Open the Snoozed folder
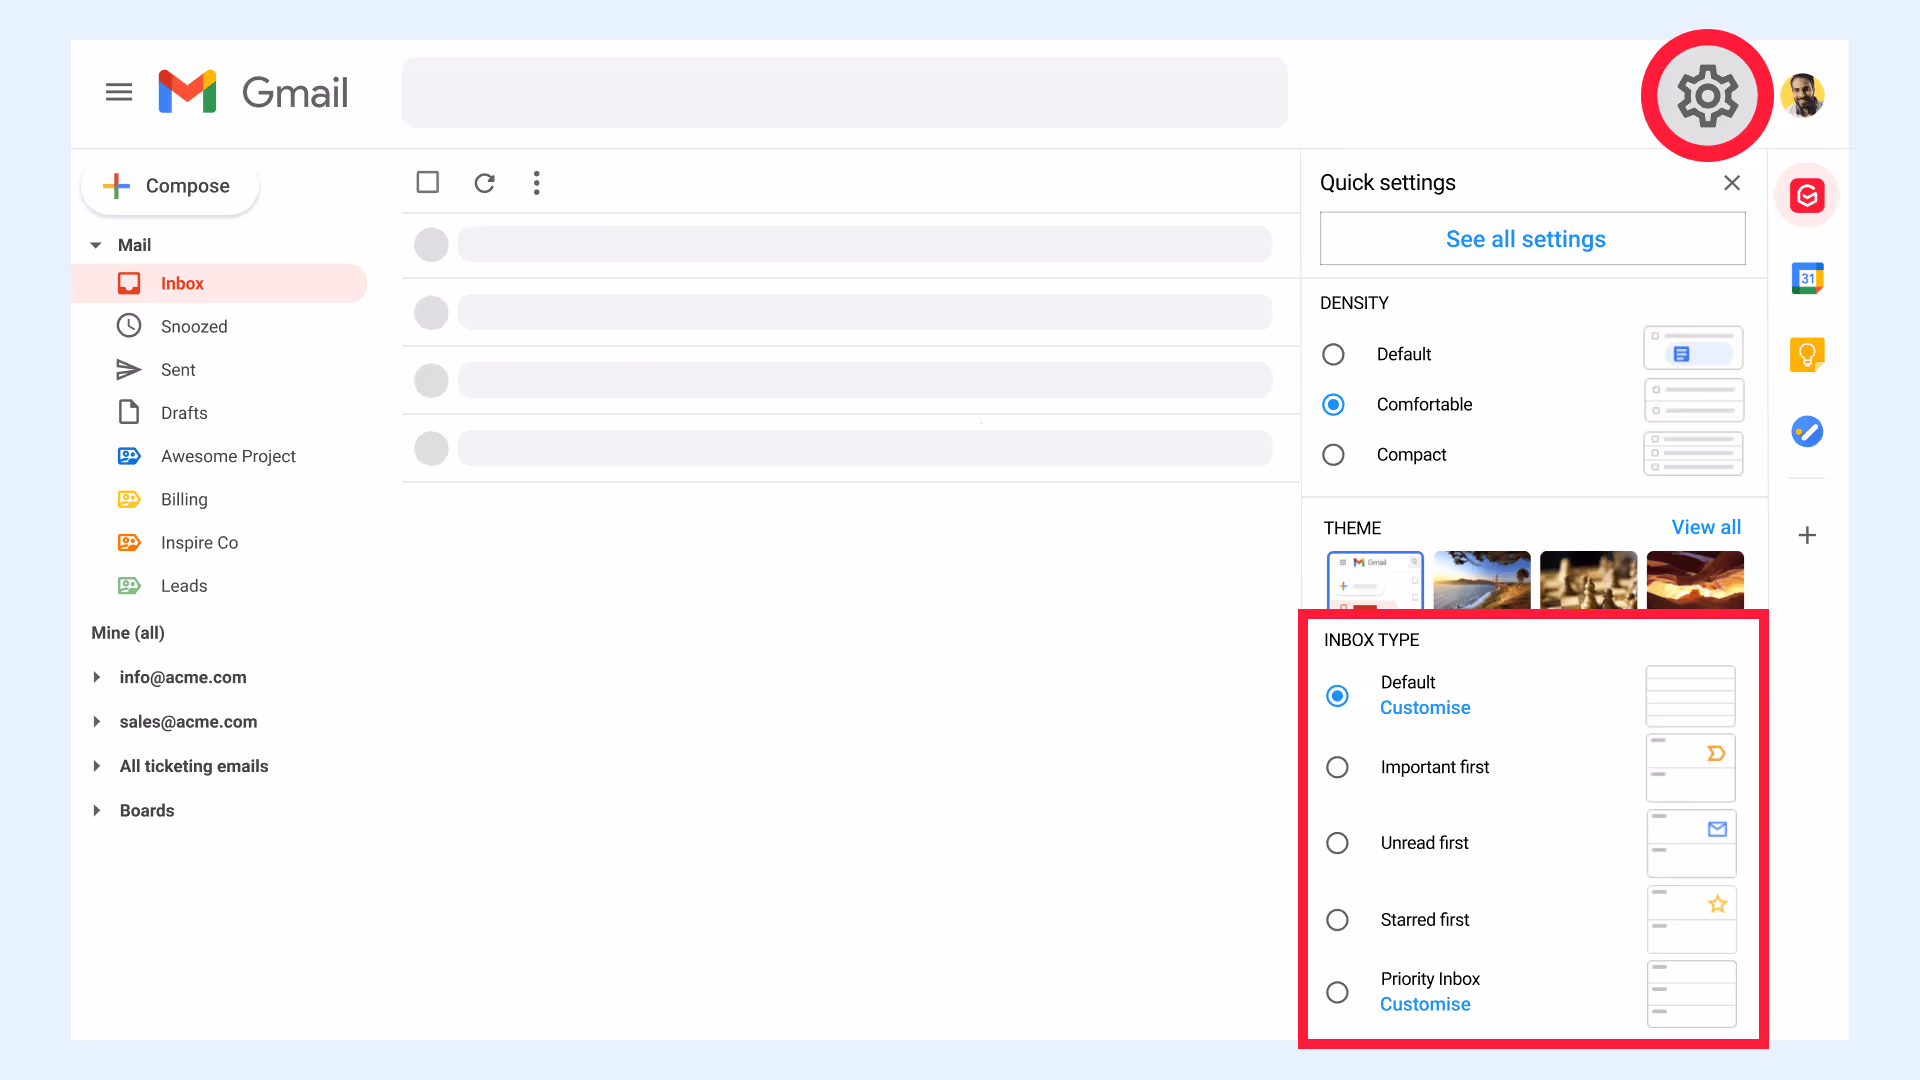Screen dimensions: 1920x1080 [194, 326]
